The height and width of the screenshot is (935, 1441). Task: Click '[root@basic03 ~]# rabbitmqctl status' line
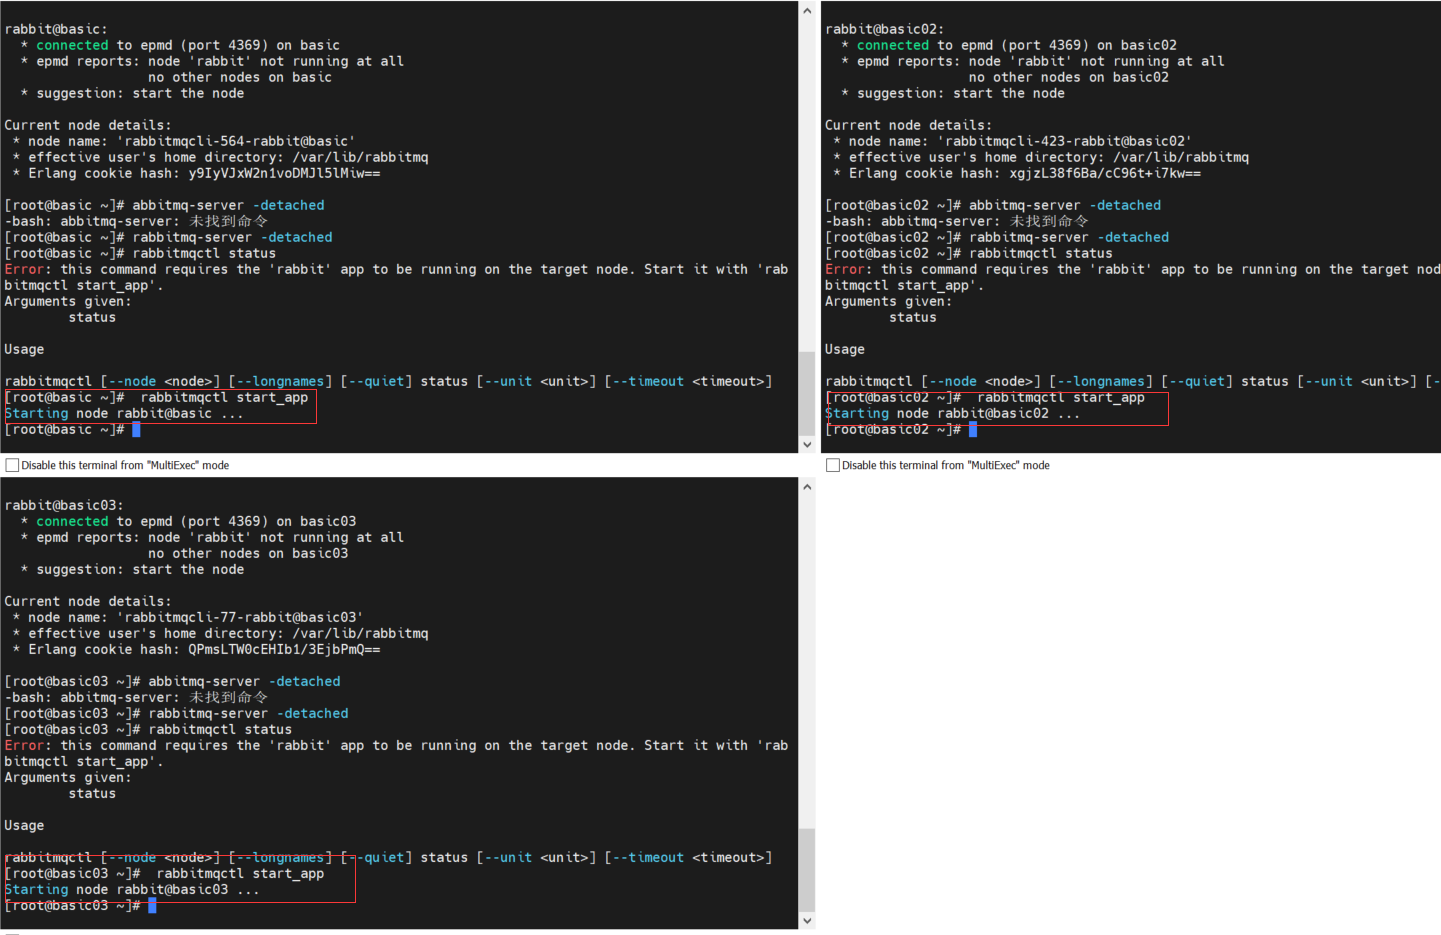point(148,729)
